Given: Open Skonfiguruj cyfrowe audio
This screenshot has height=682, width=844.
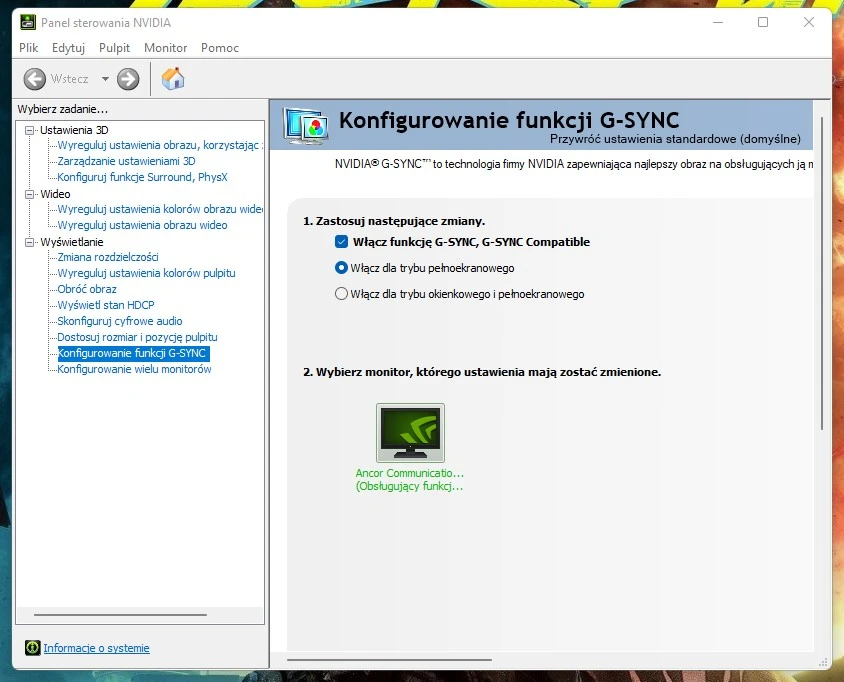Looking at the screenshot, I should pyautogui.click(x=120, y=321).
